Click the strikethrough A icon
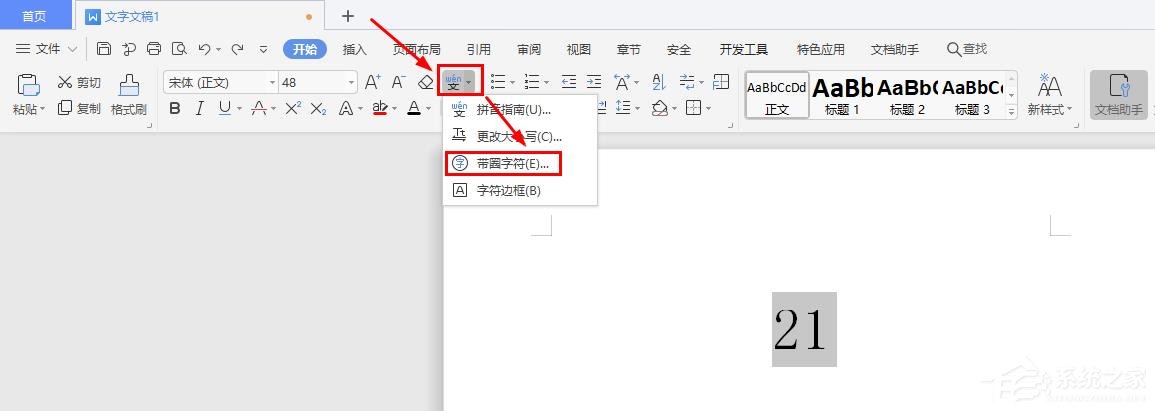The width and height of the screenshot is (1155, 411). tap(259, 108)
